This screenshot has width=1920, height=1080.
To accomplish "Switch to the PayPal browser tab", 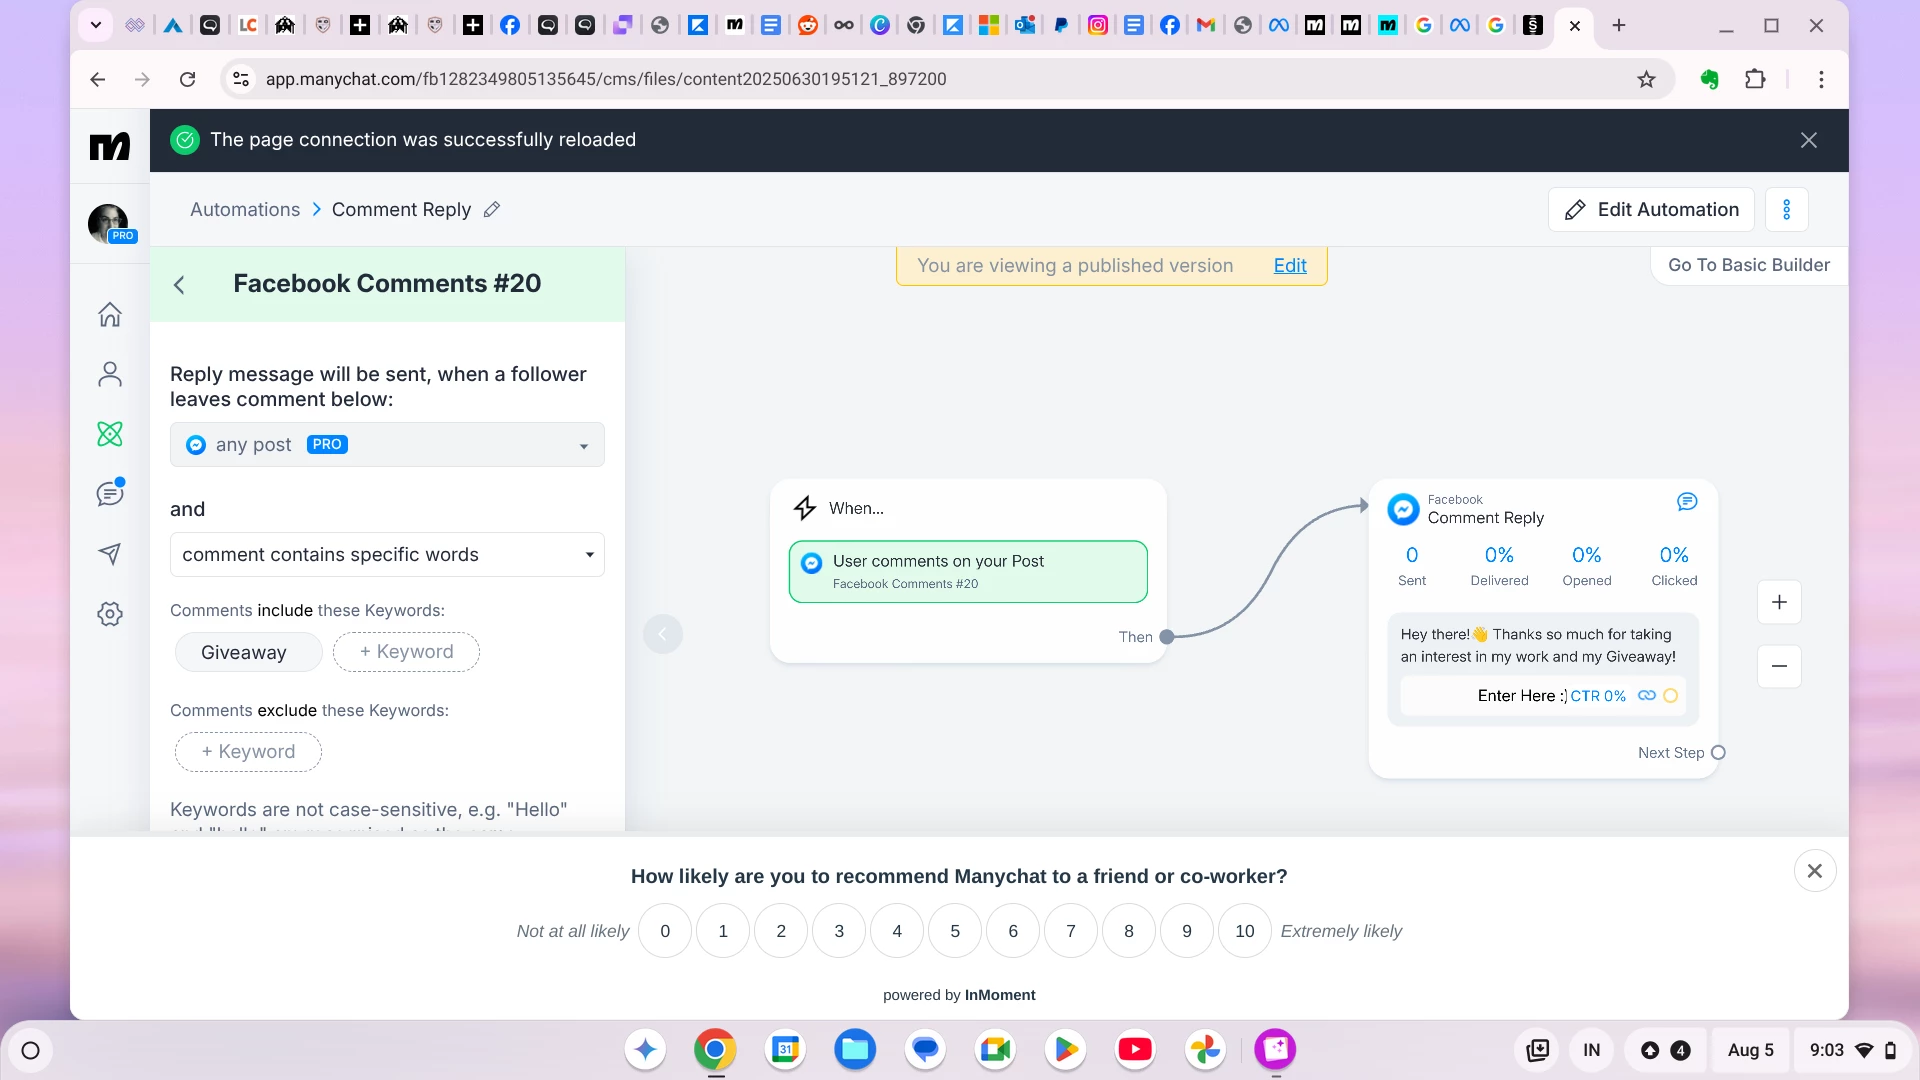I will pos(1061,26).
